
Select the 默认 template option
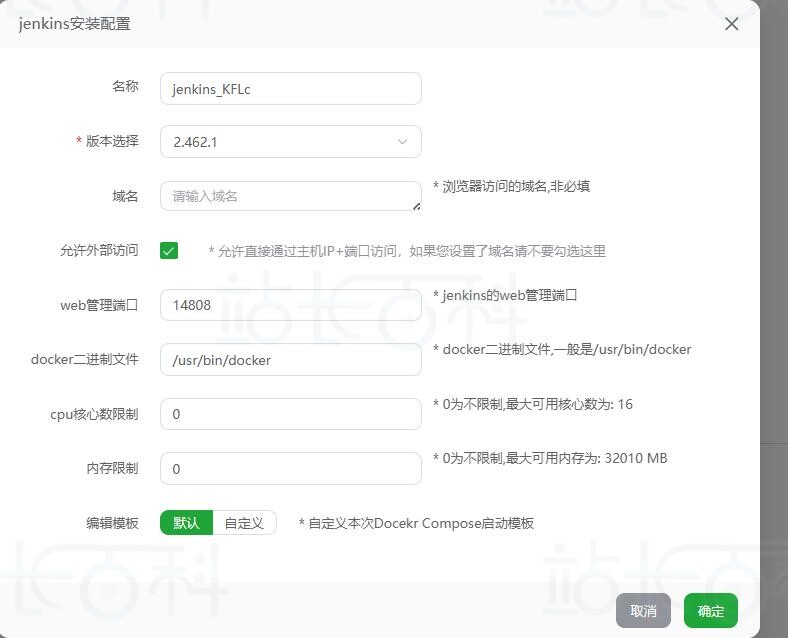[186, 523]
